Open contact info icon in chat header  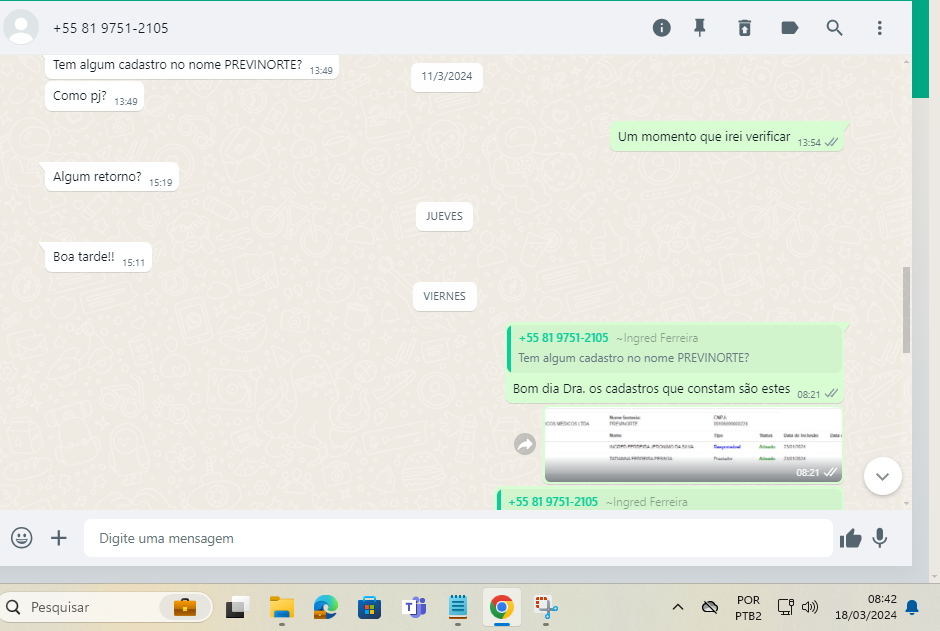[661, 28]
